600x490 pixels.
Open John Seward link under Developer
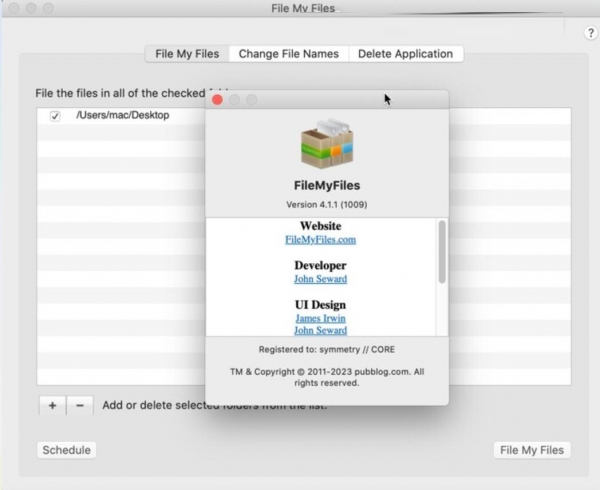point(321,279)
